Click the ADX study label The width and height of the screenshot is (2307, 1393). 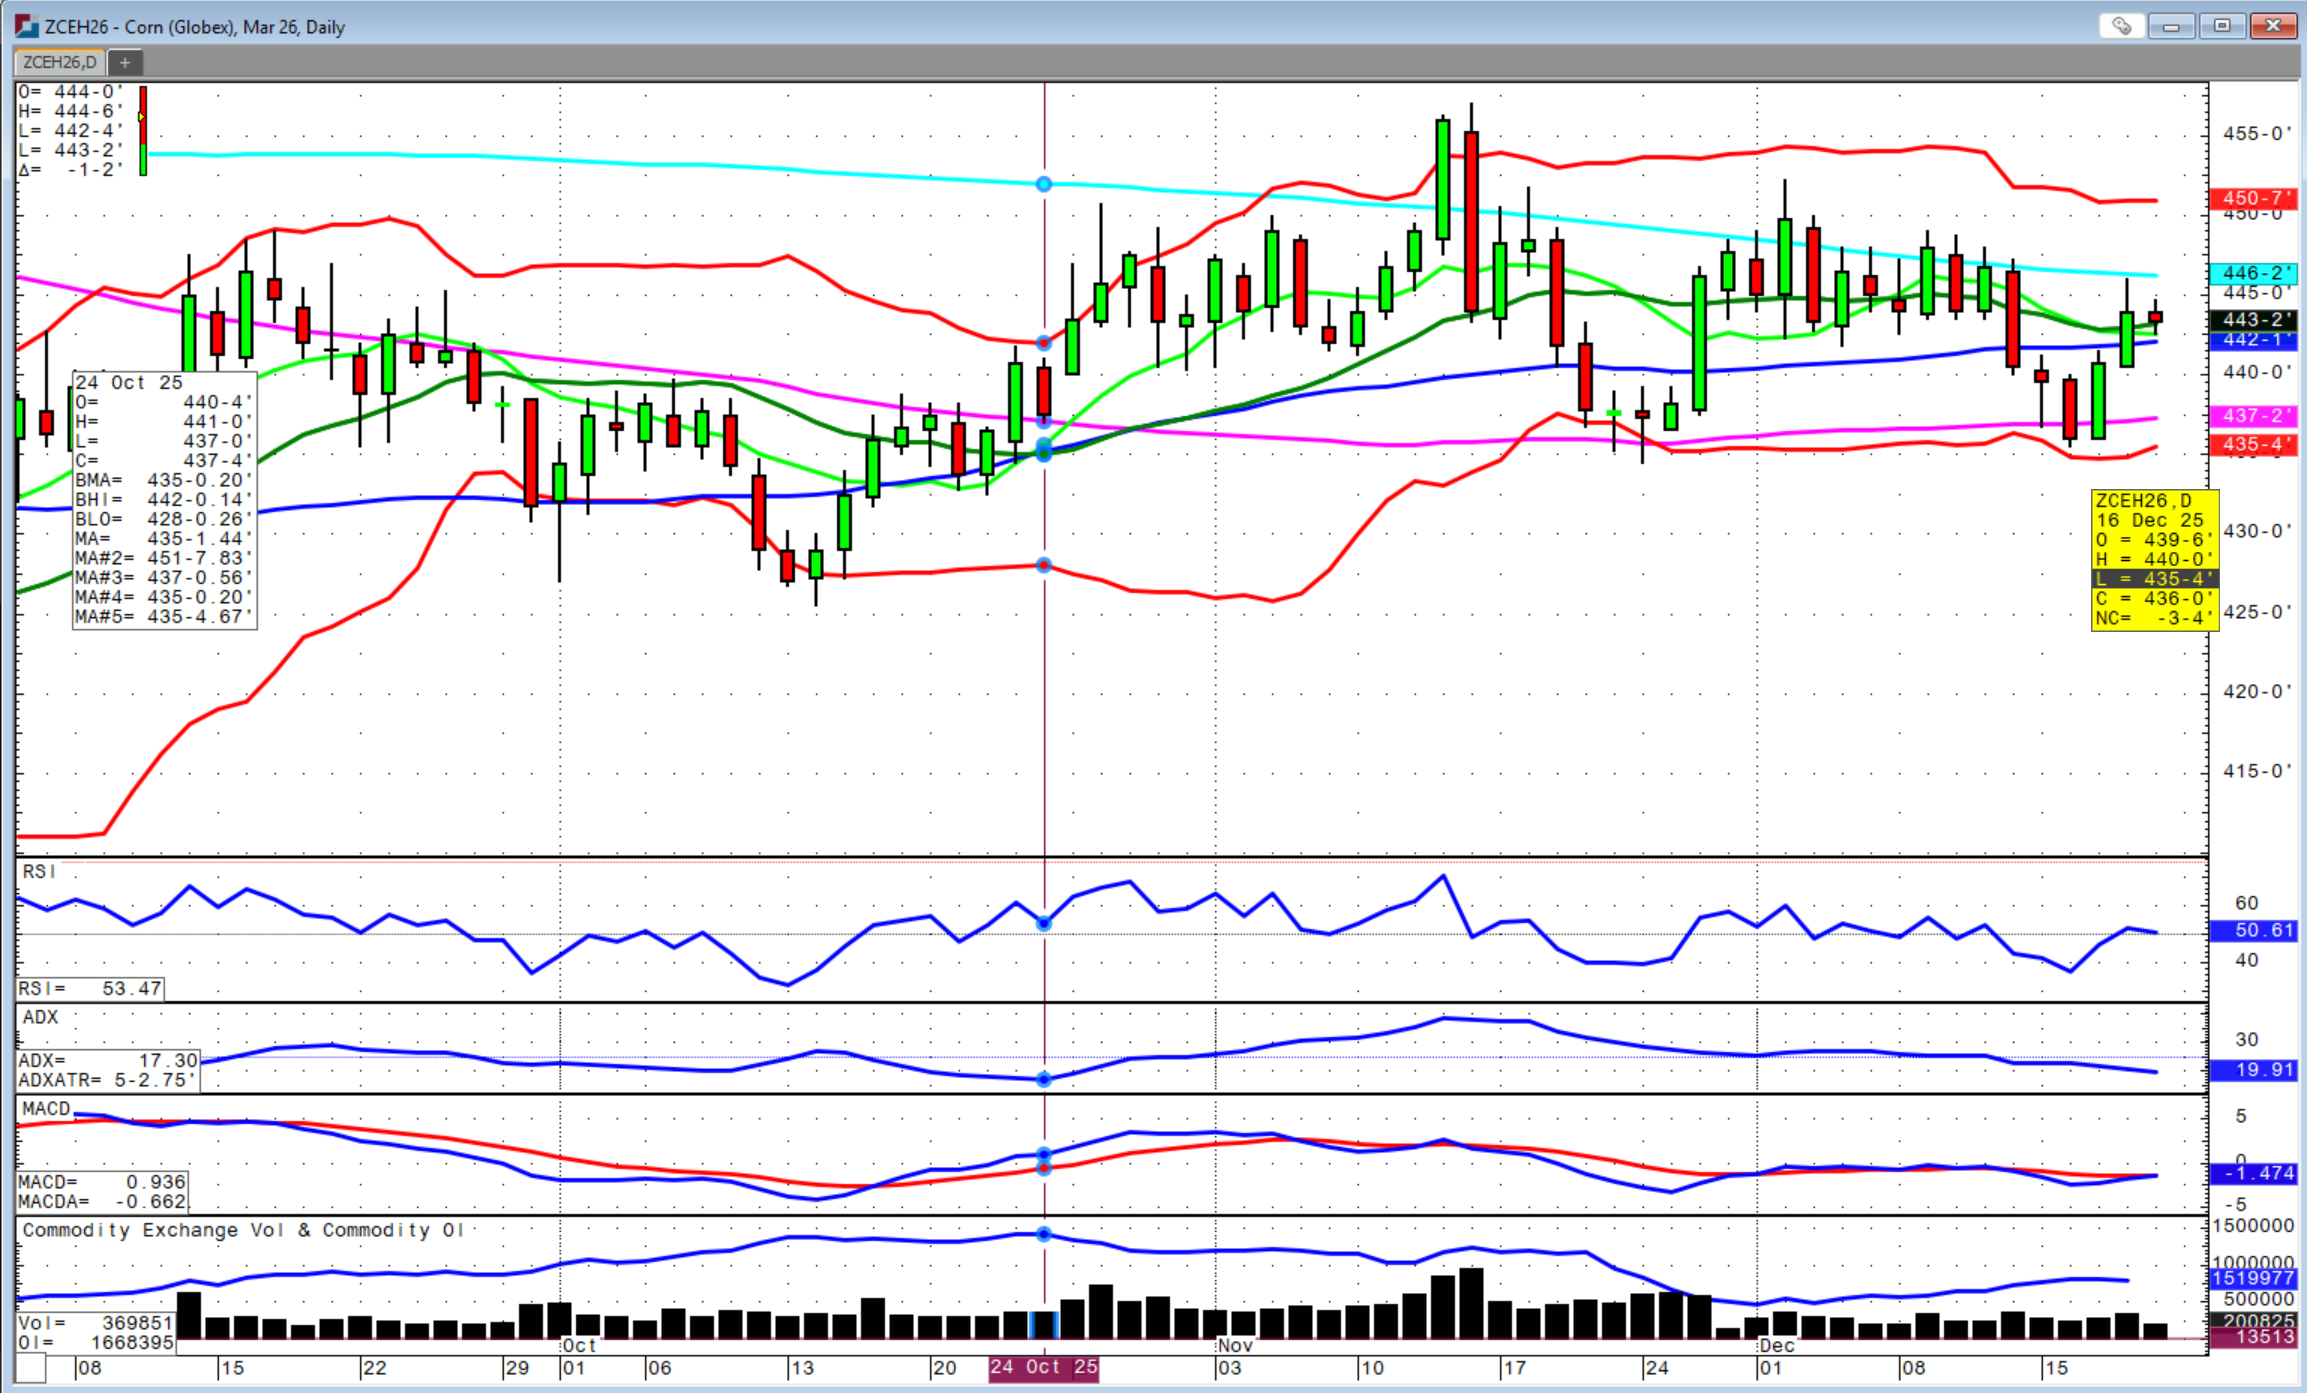tap(41, 1017)
